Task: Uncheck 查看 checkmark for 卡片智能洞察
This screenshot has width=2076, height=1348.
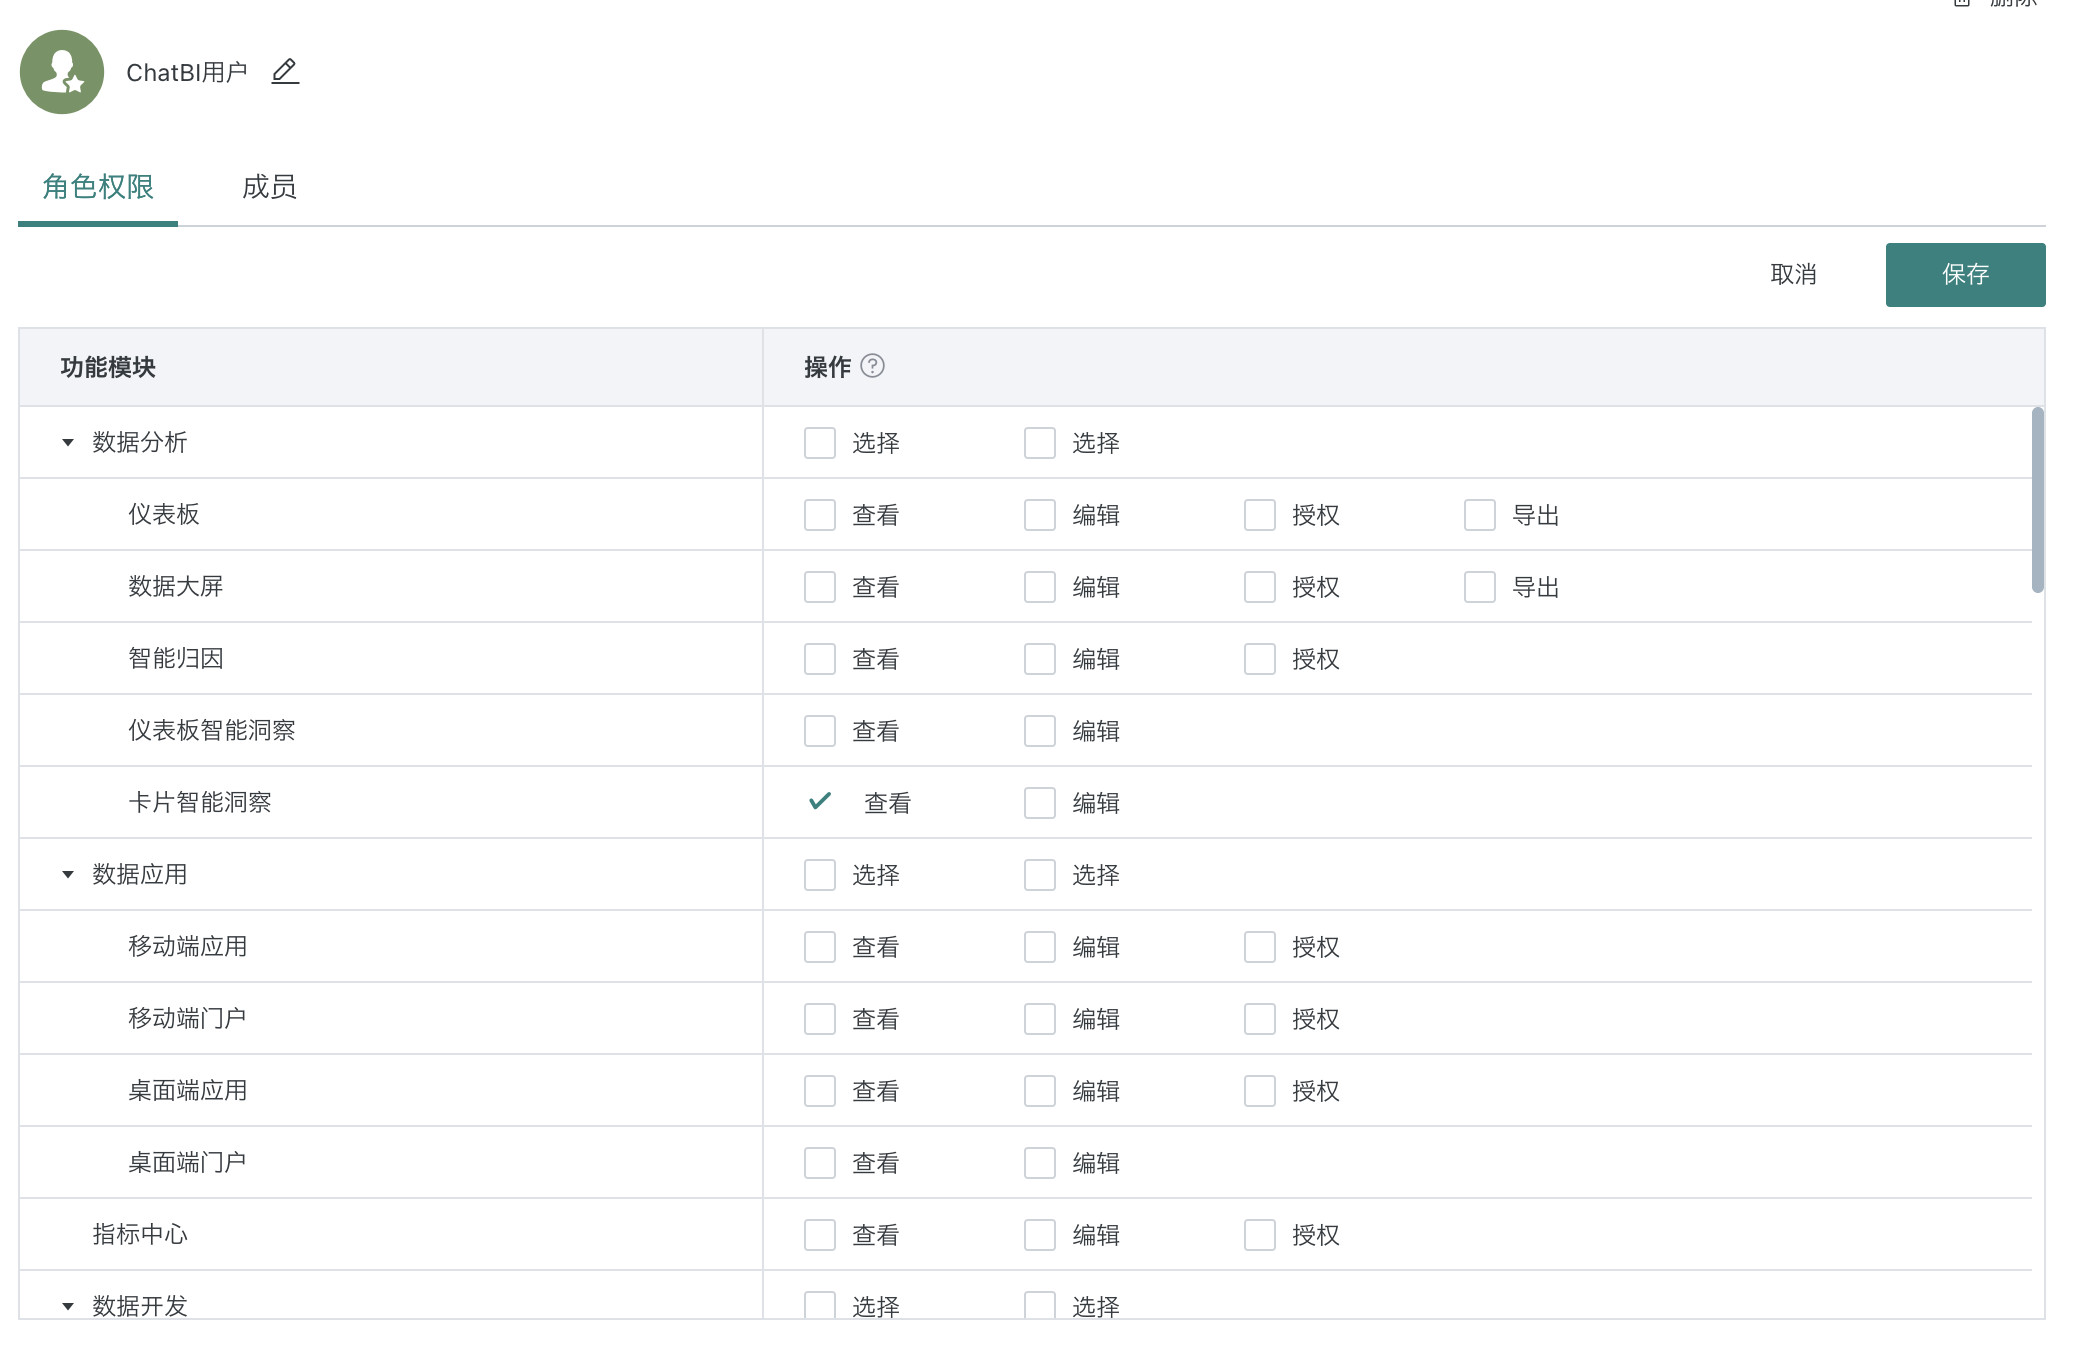Action: (x=820, y=802)
